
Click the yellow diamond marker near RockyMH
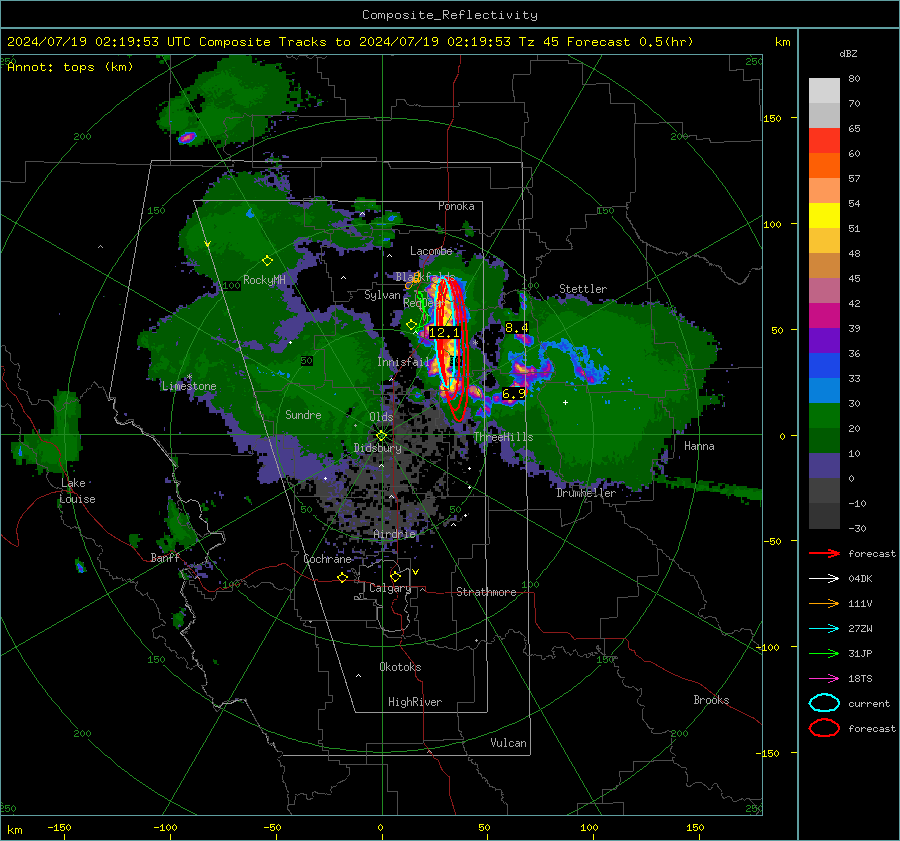point(267,261)
